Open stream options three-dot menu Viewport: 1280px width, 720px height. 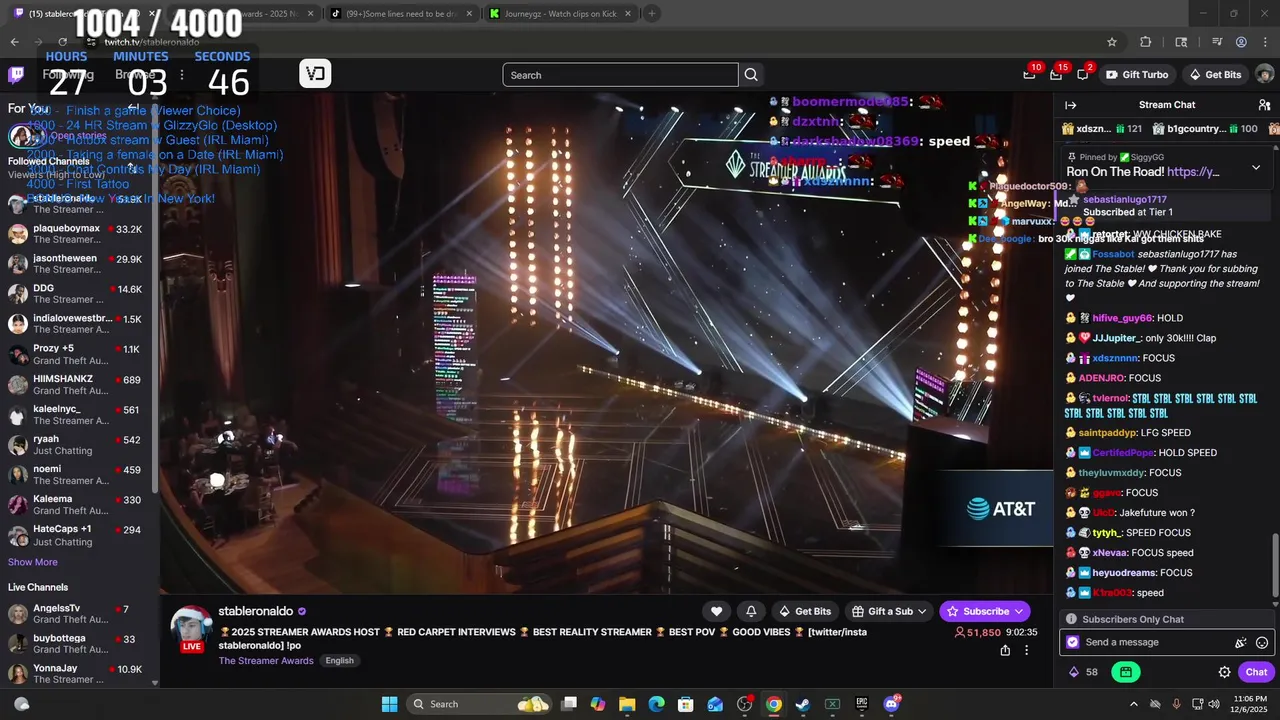click(1026, 650)
